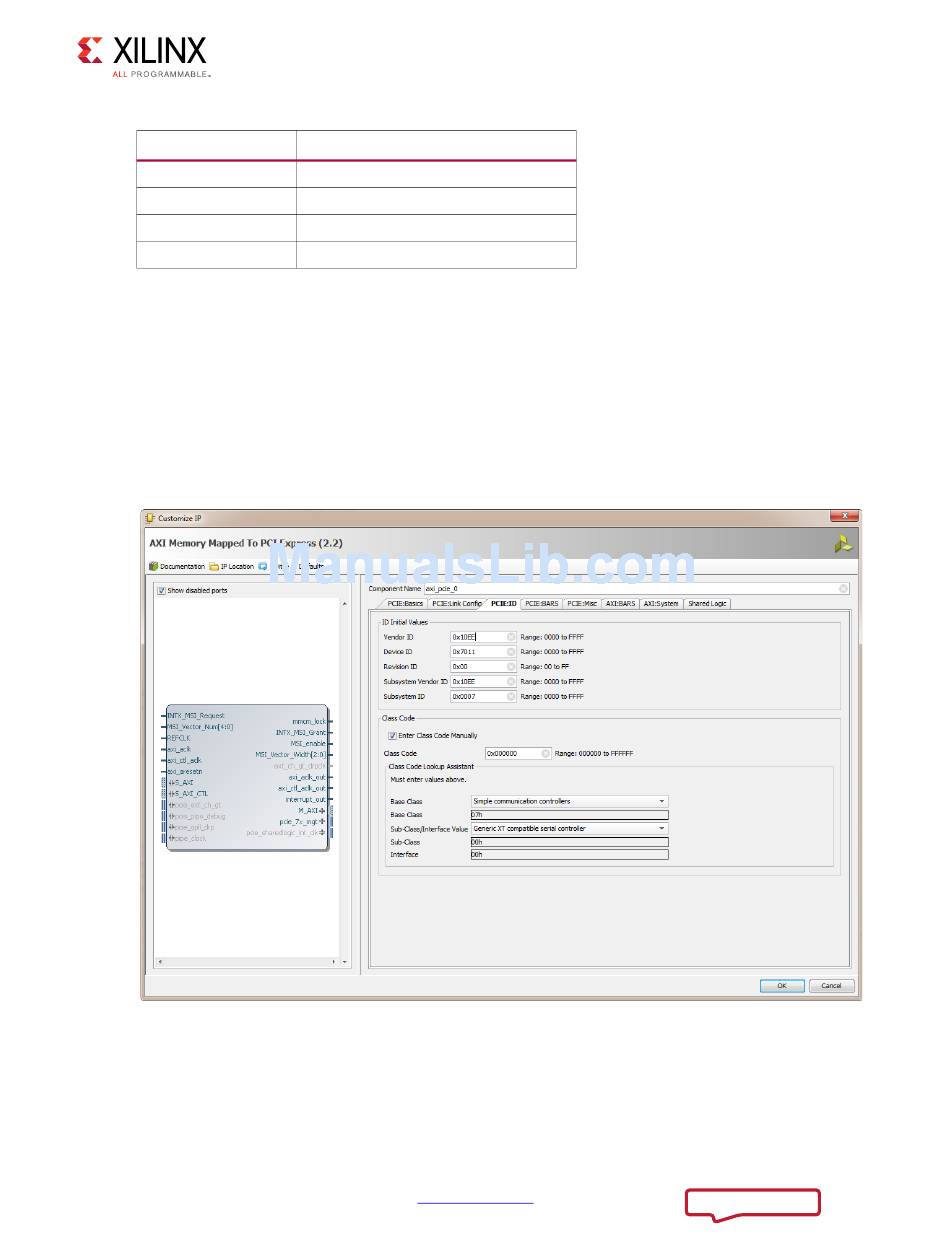Clear the Subsystem Vendor ID via its X icon
The width and height of the screenshot is (950, 1237).
[511, 682]
